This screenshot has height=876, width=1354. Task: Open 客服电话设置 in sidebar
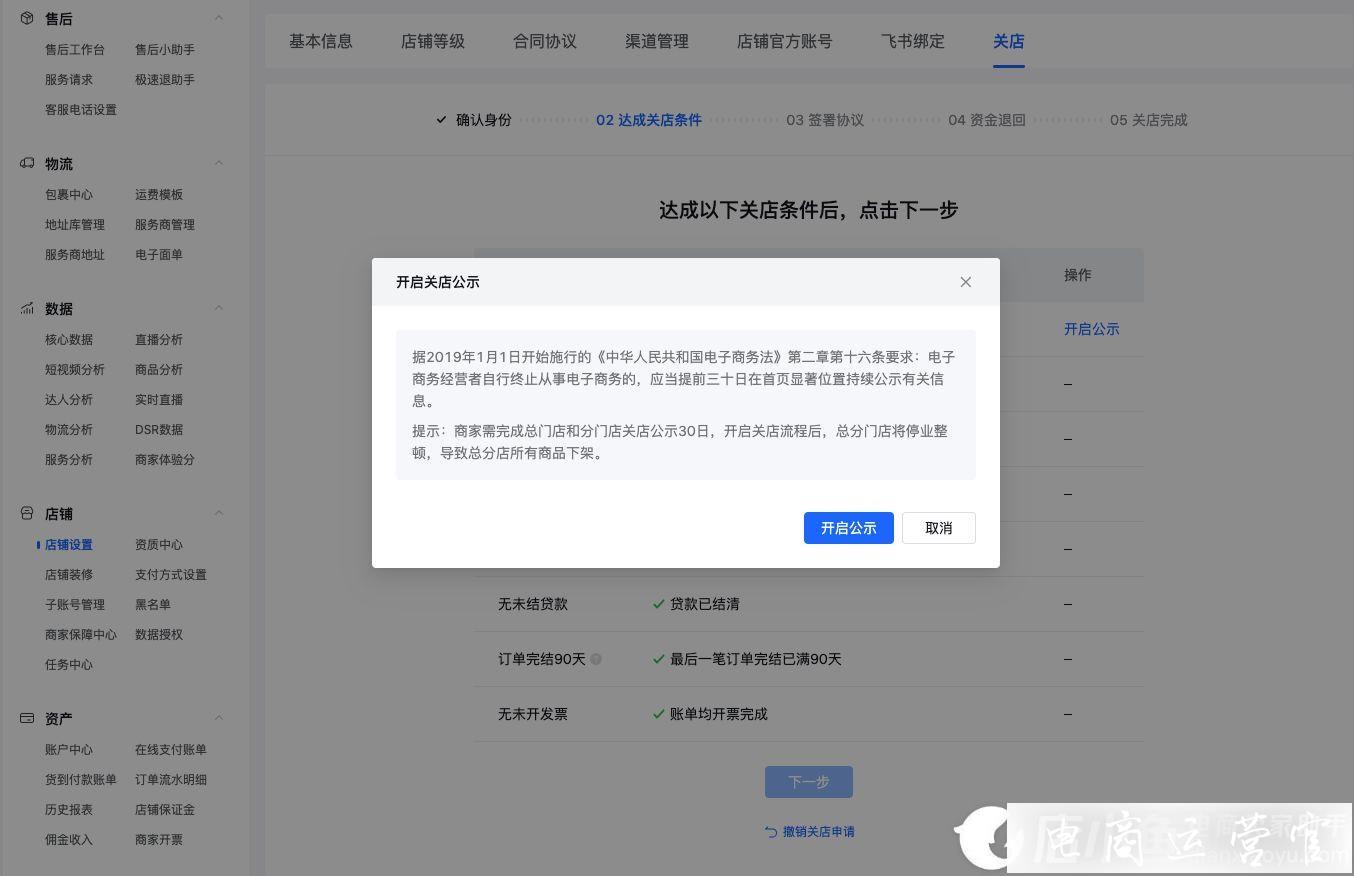tap(81, 109)
